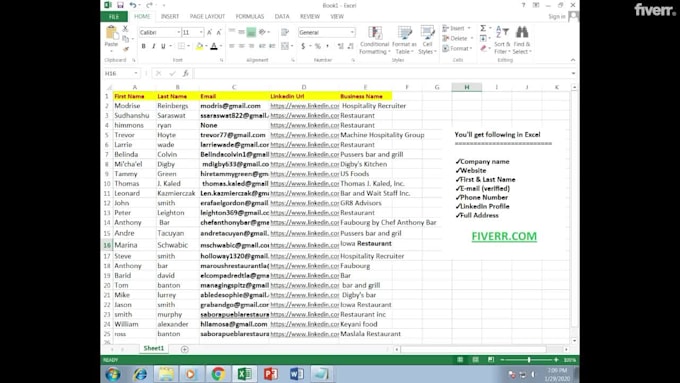Add a new sheet with plus icon
Viewport: 680px width, 383px height.
(x=184, y=349)
